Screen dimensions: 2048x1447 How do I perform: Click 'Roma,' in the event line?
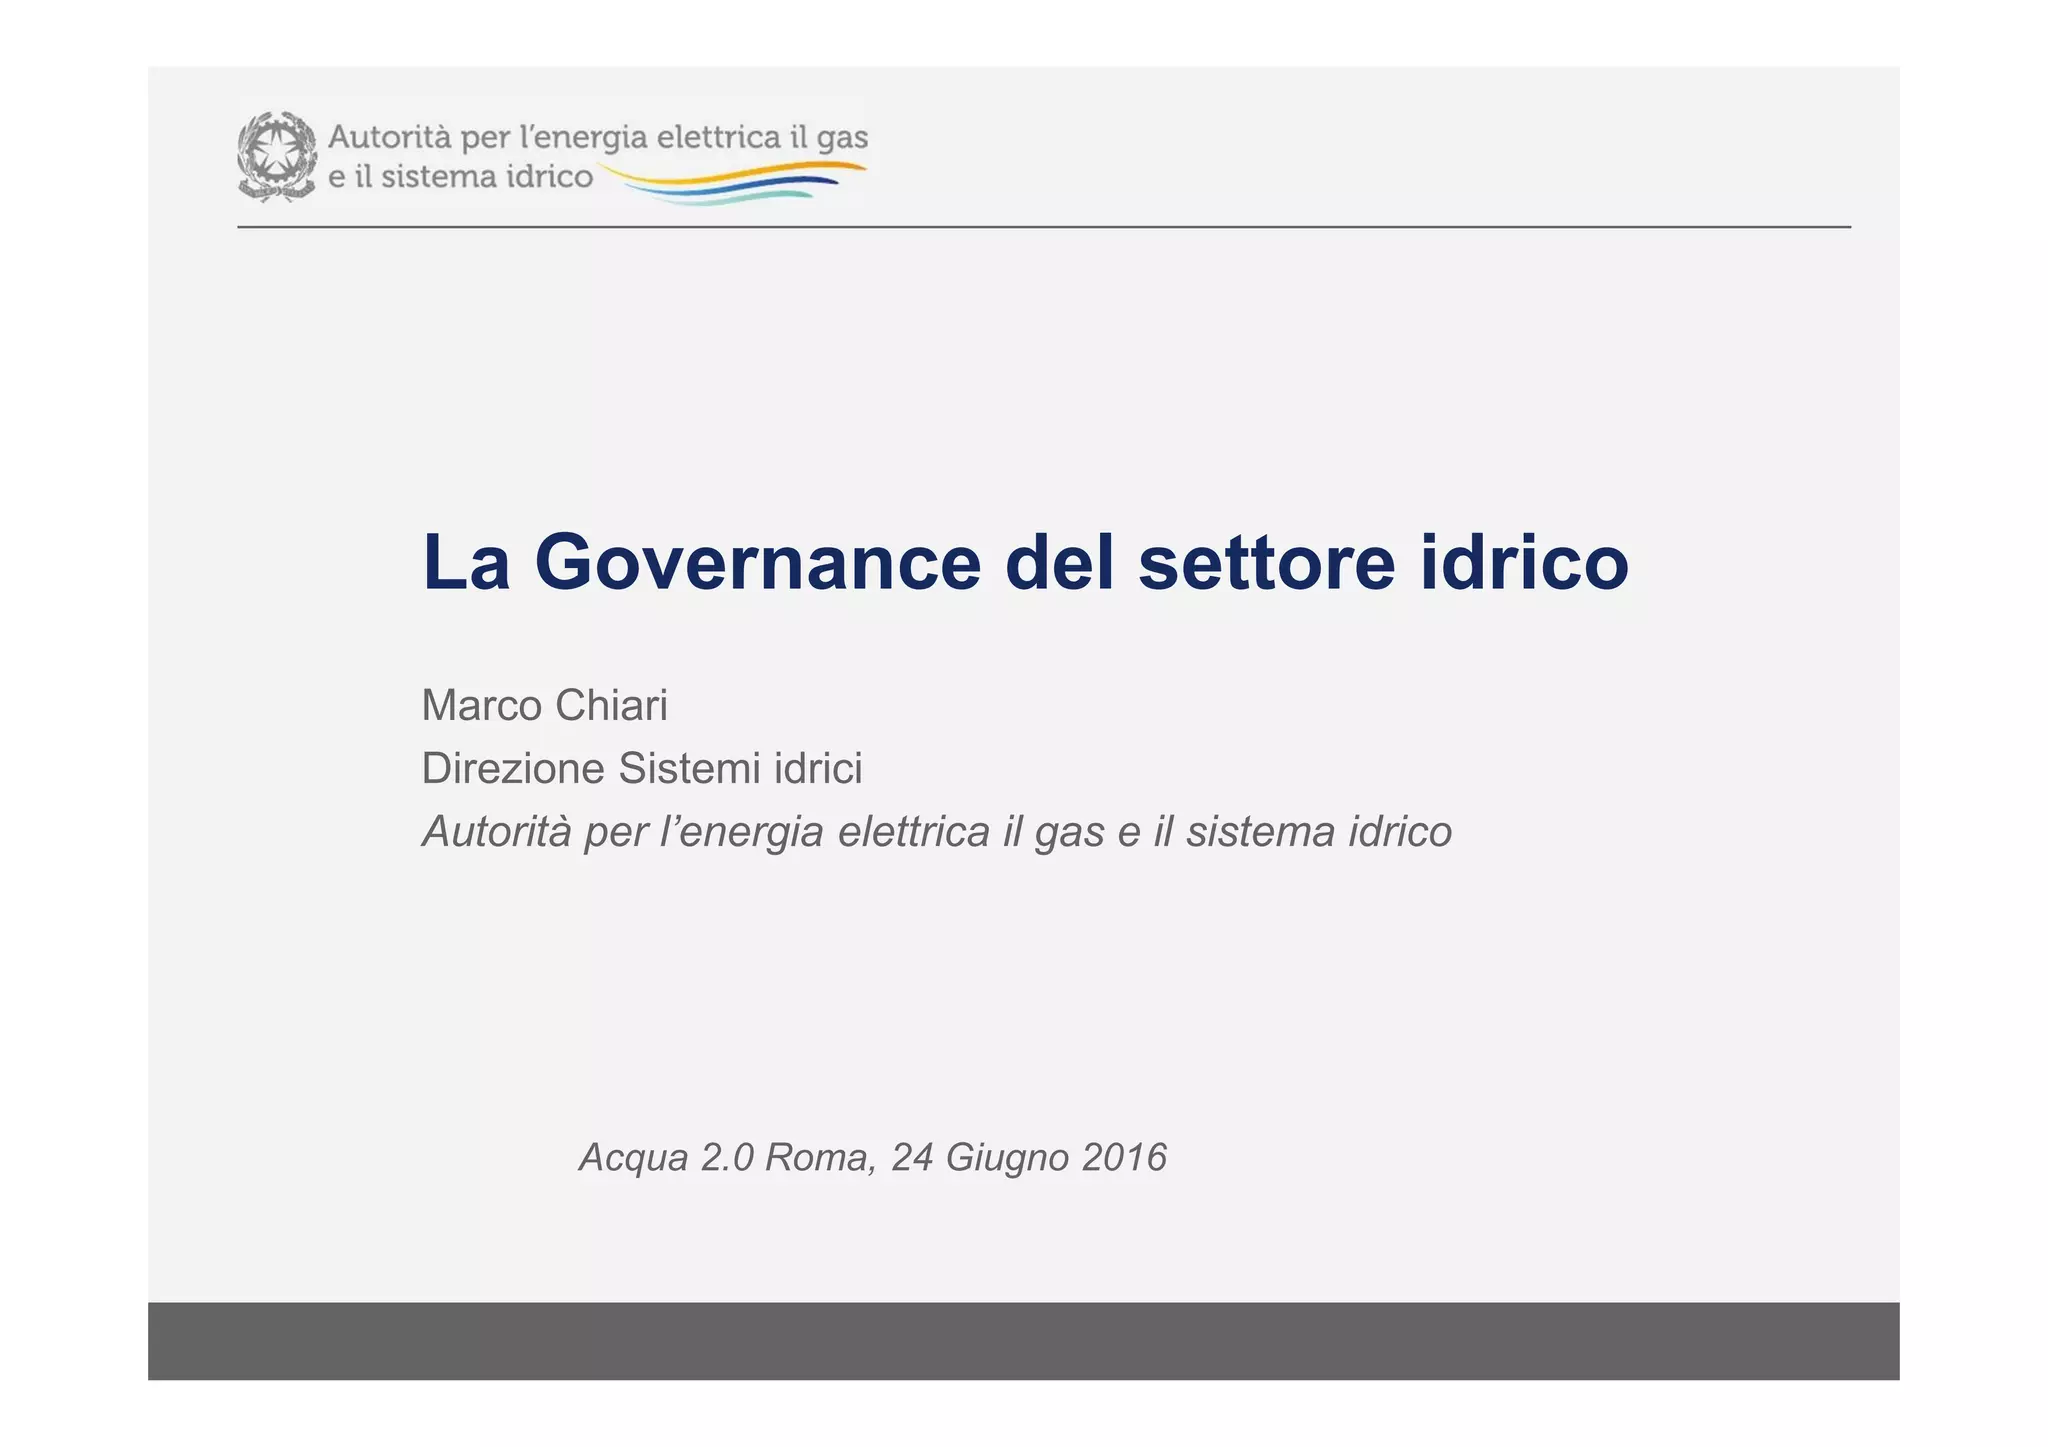pos(821,1158)
